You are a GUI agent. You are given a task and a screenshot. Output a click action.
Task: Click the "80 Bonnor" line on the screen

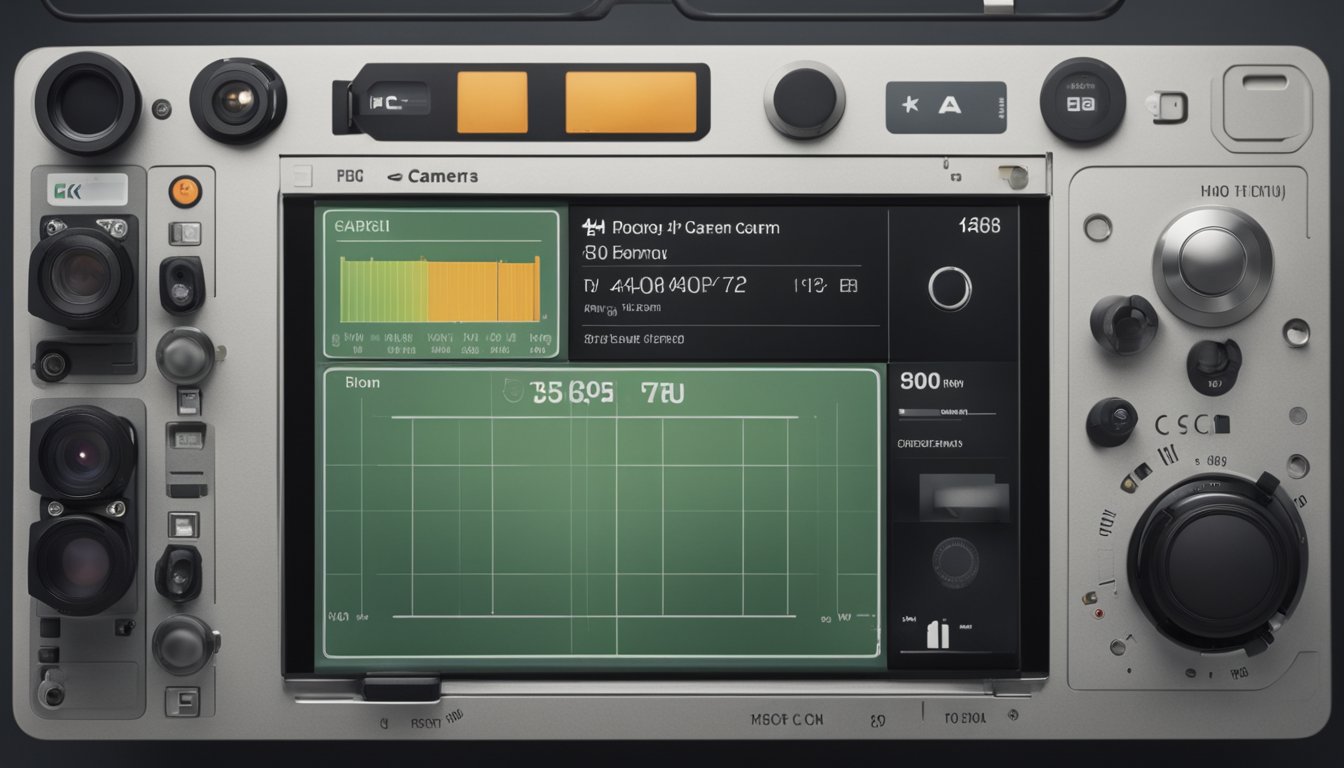pyautogui.click(x=624, y=254)
